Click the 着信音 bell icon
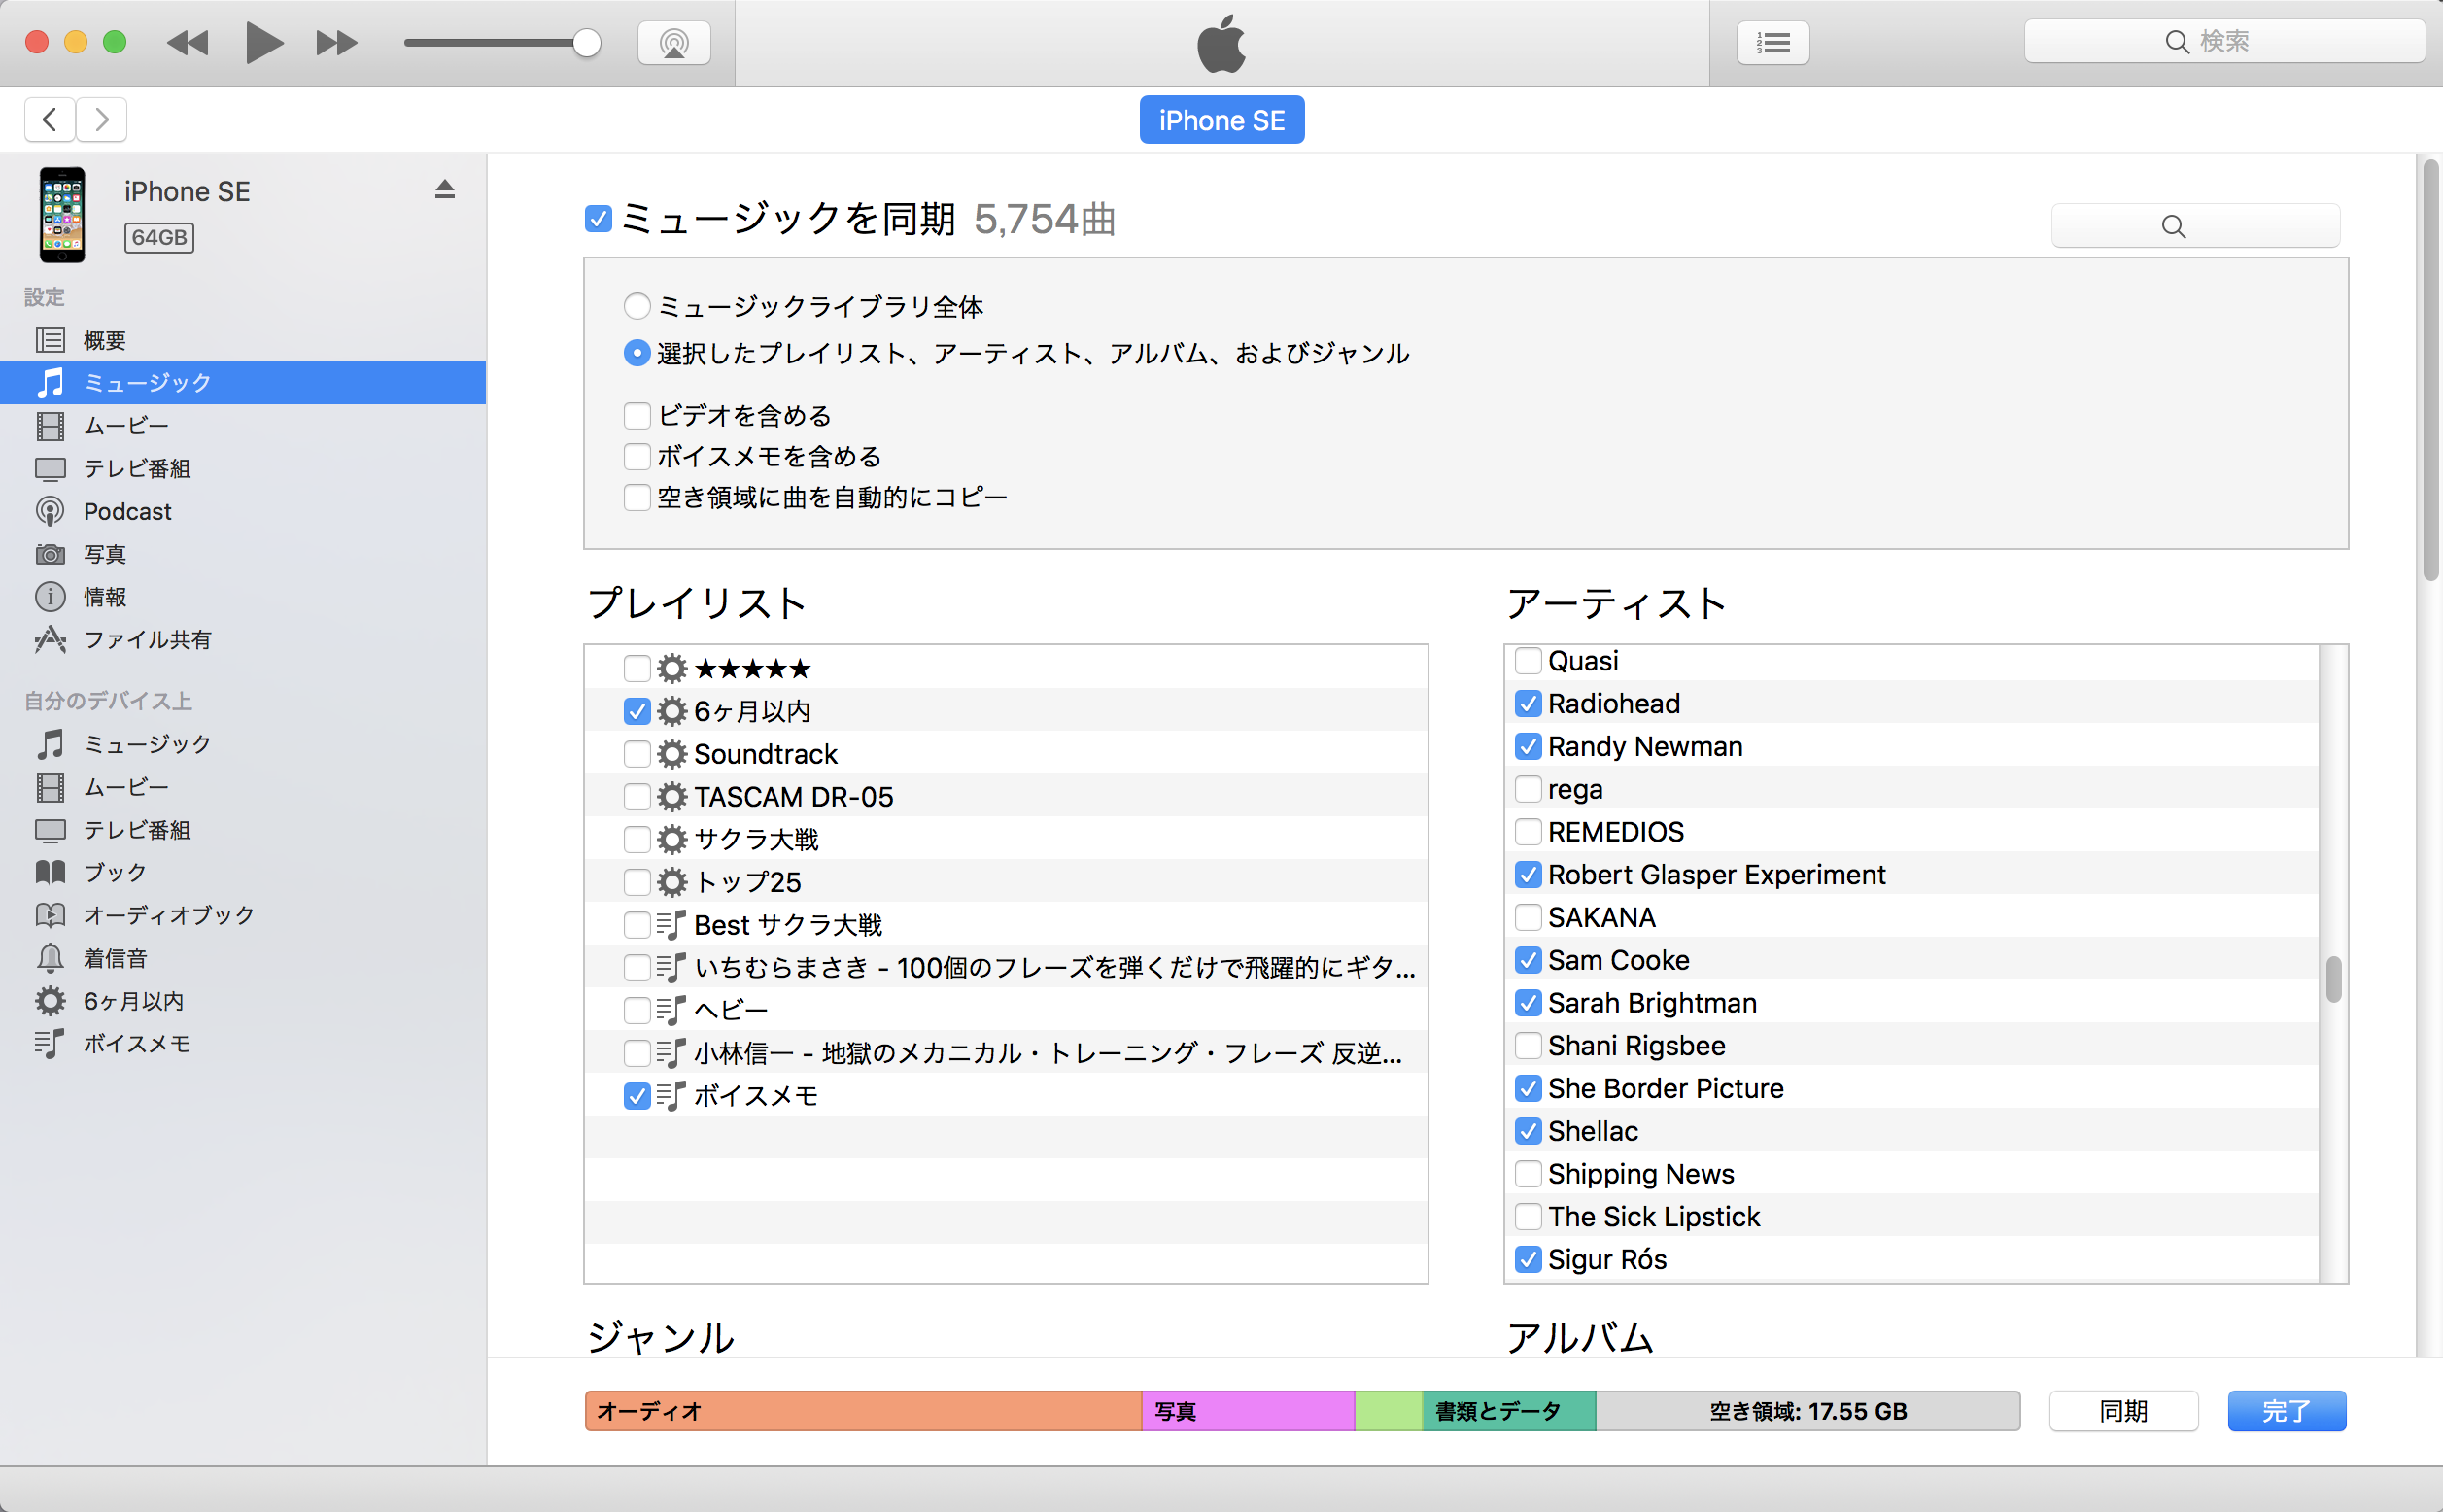The image size is (2443, 1512). point(50,958)
